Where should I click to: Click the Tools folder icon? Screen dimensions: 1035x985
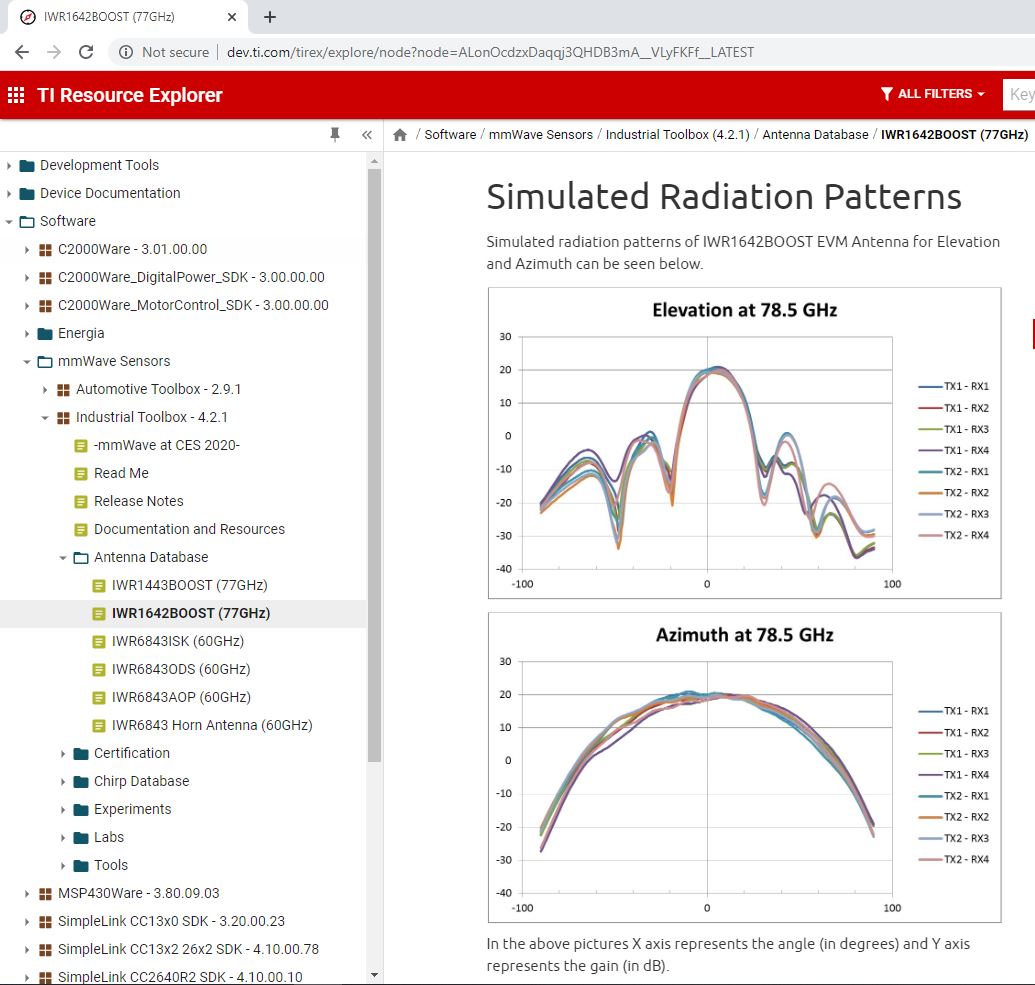81,866
